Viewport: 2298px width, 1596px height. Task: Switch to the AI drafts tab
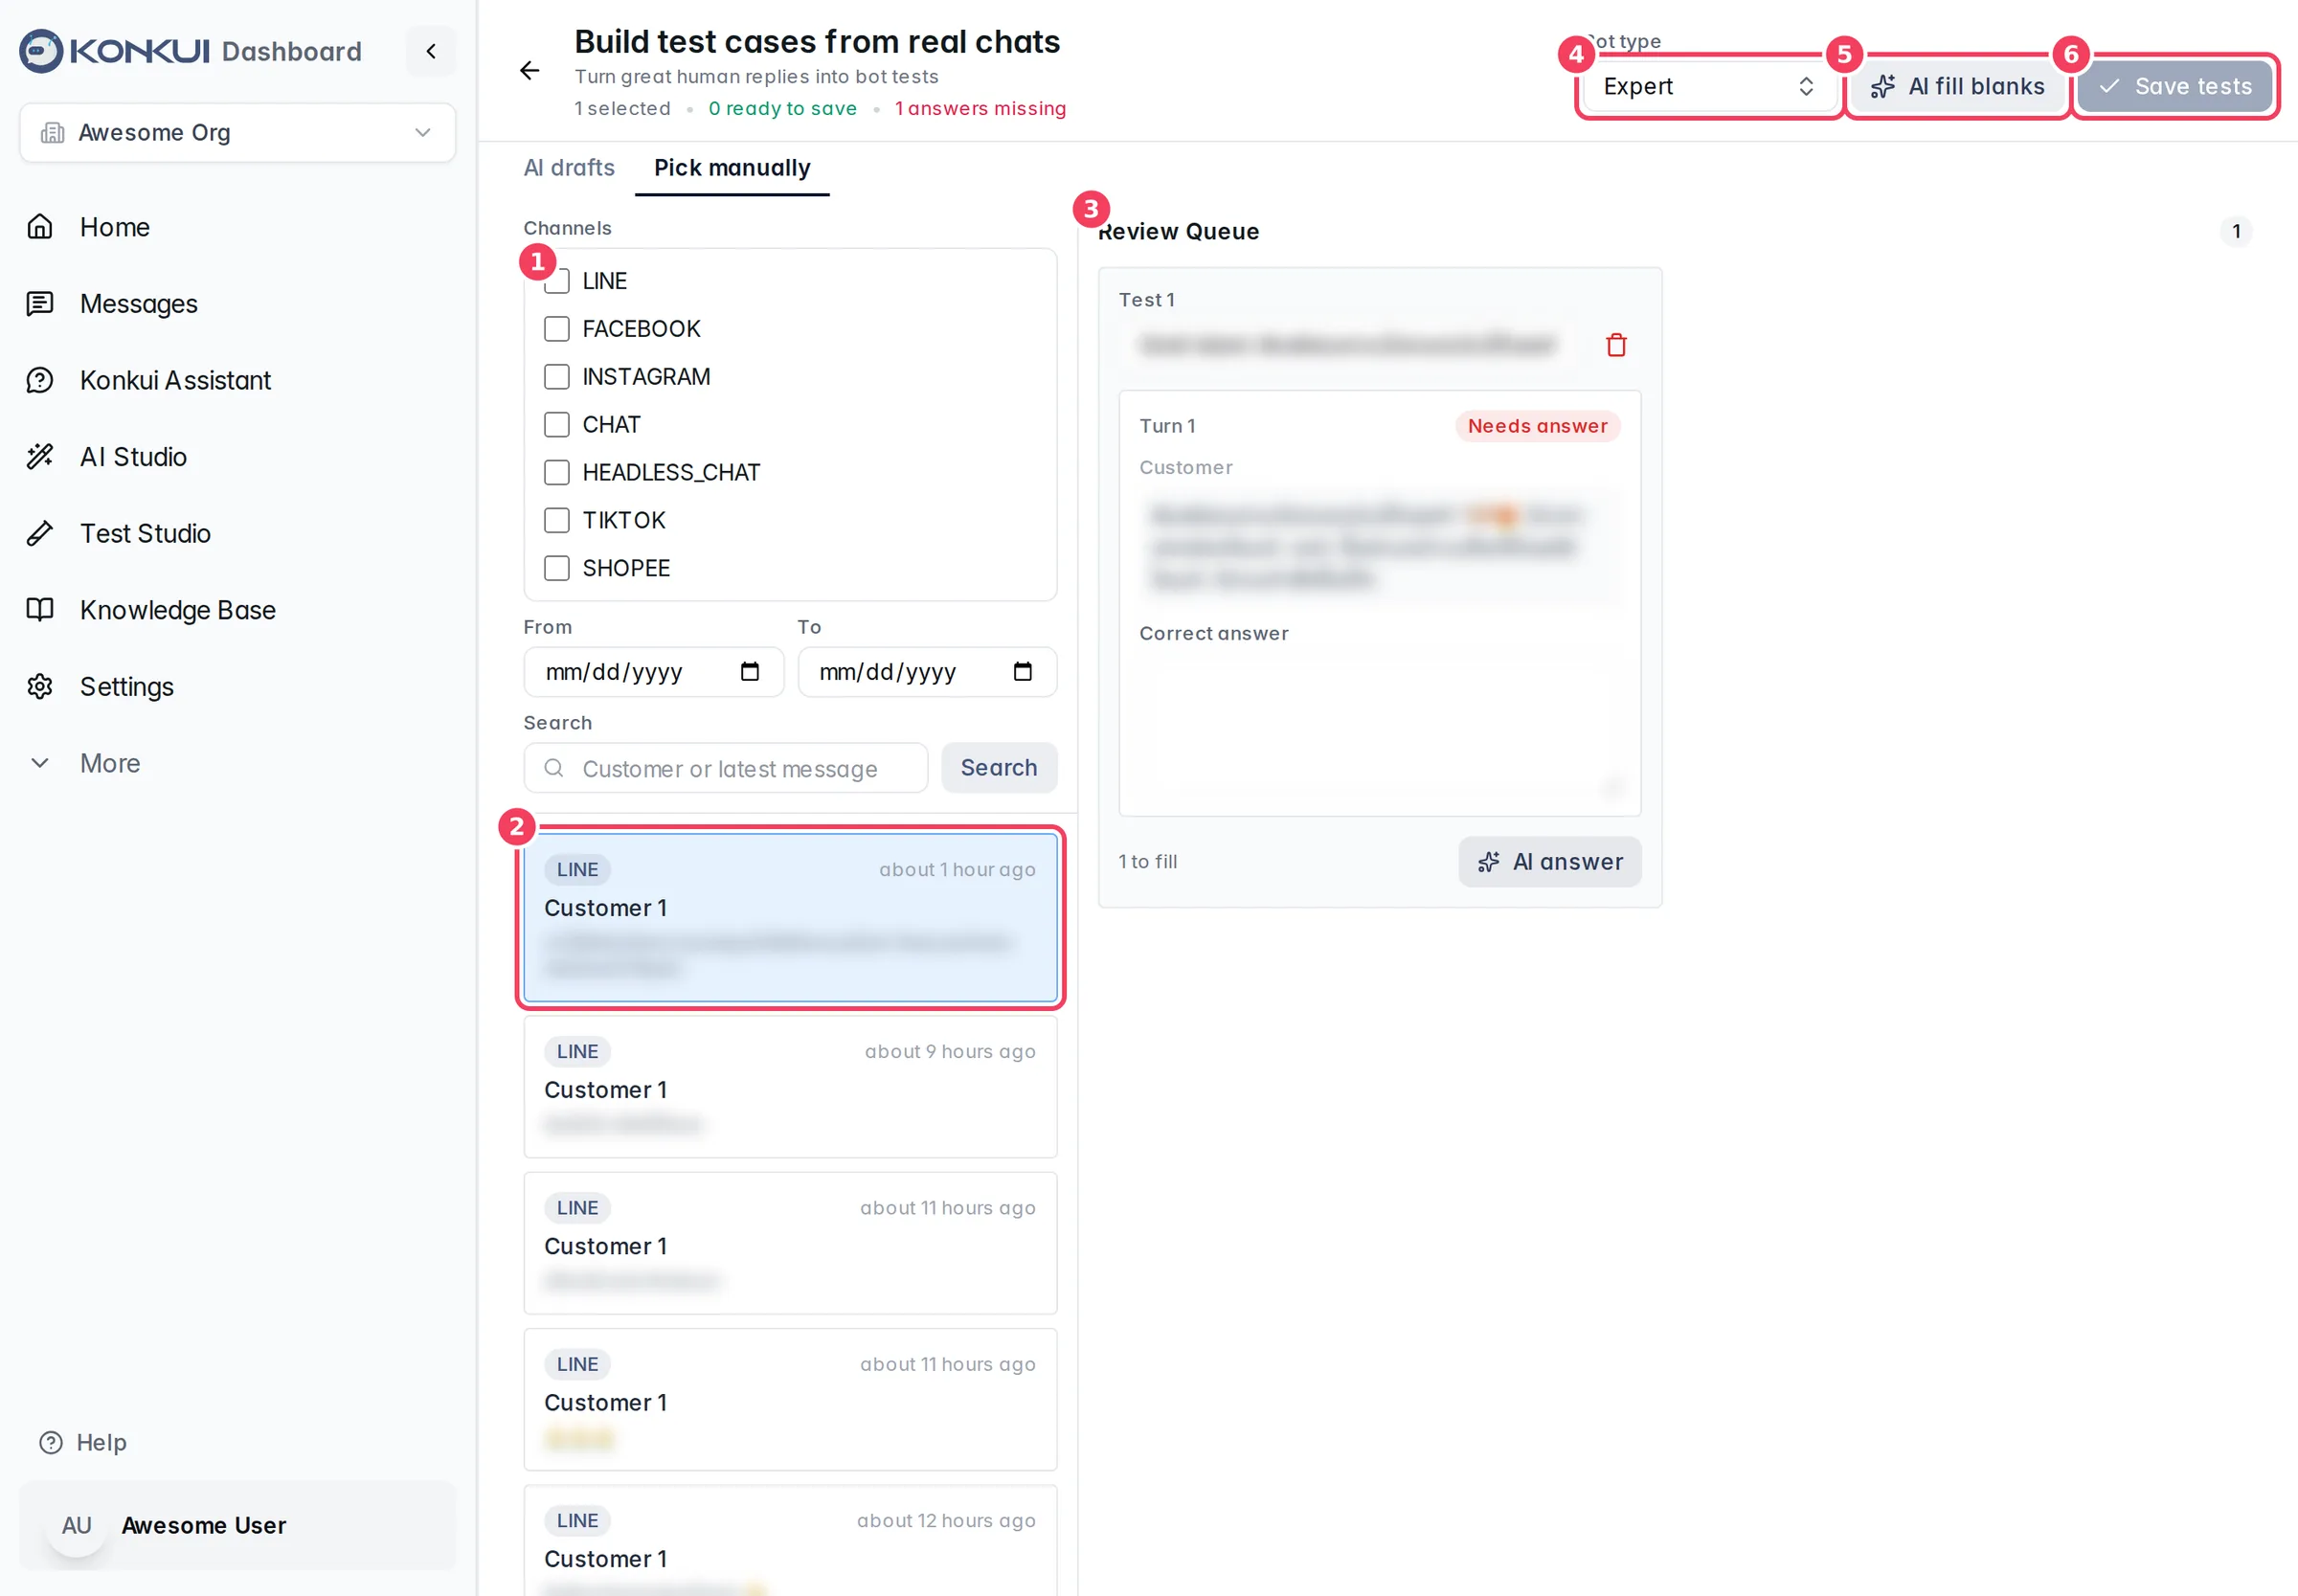click(x=569, y=168)
